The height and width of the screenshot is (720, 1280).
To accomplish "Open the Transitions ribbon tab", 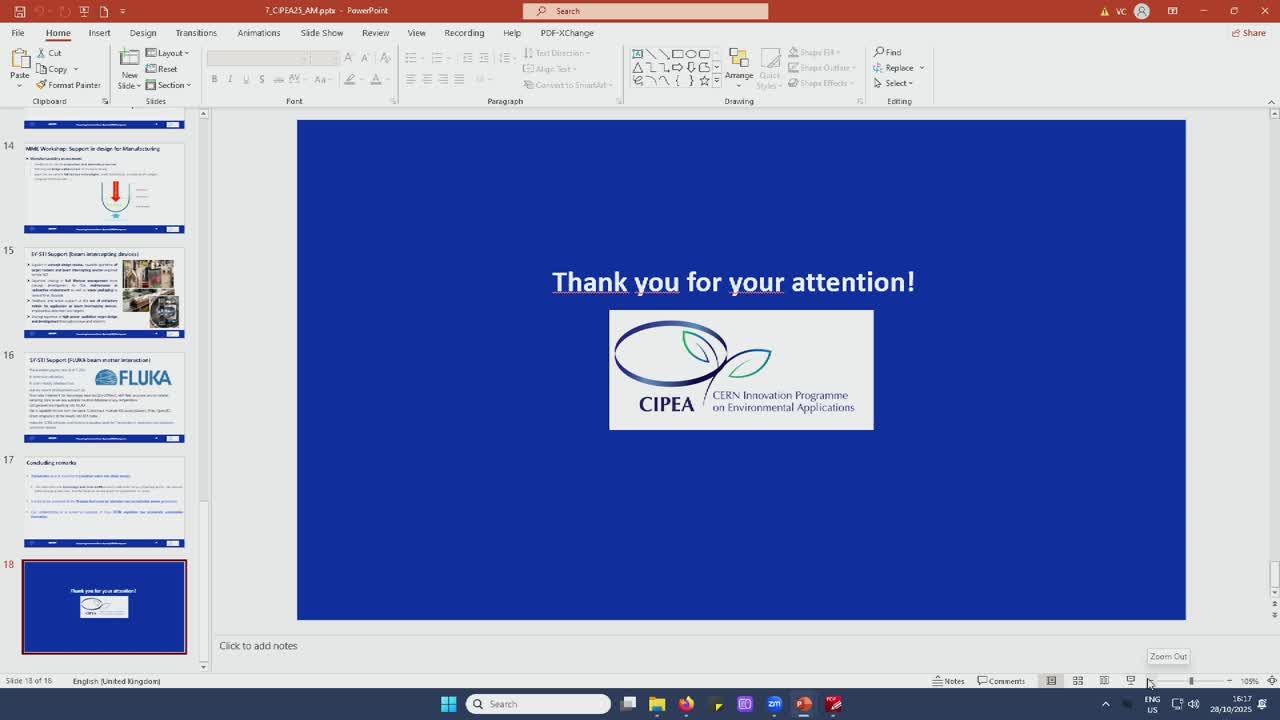I will (196, 33).
